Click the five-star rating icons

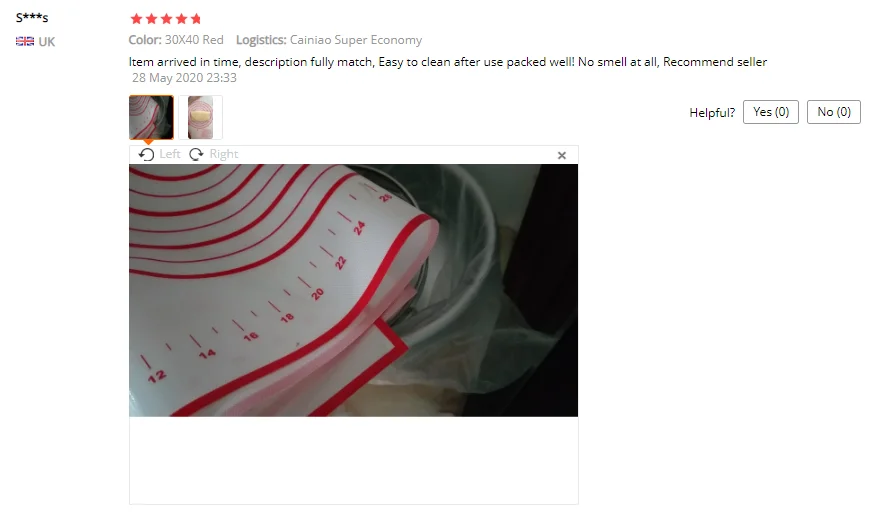(x=166, y=19)
